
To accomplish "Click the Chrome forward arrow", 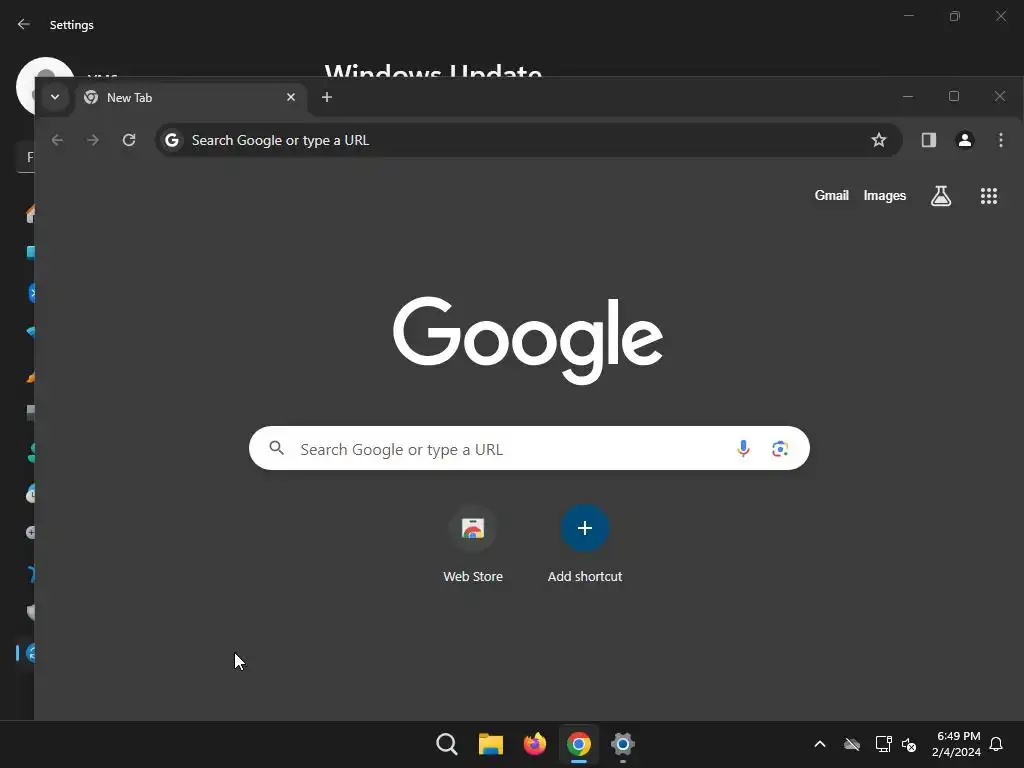I will tap(93, 140).
